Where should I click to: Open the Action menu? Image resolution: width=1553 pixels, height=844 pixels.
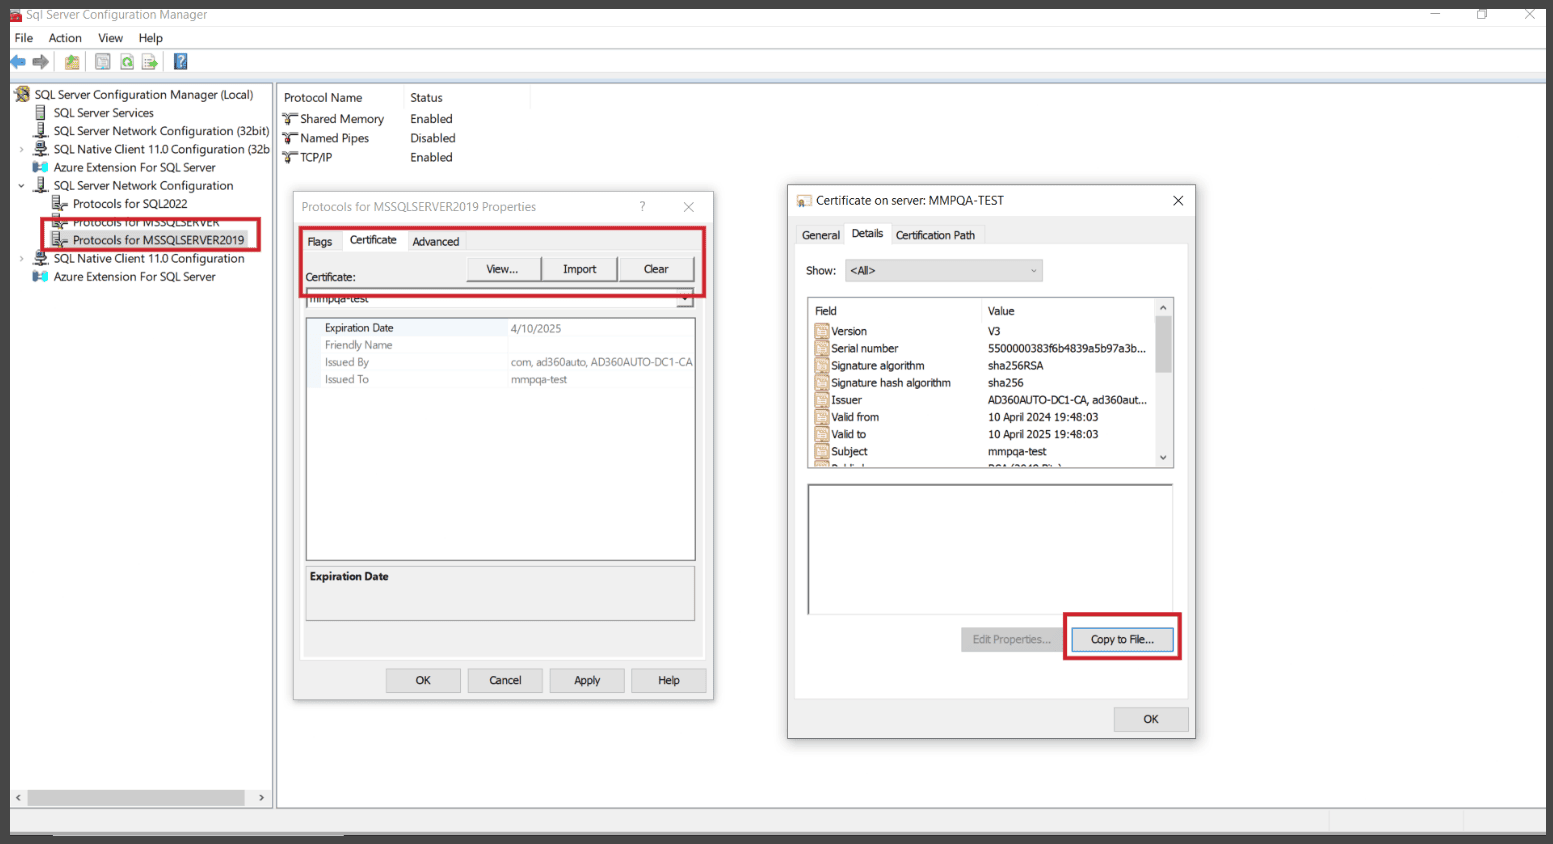(x=64, y=37)
